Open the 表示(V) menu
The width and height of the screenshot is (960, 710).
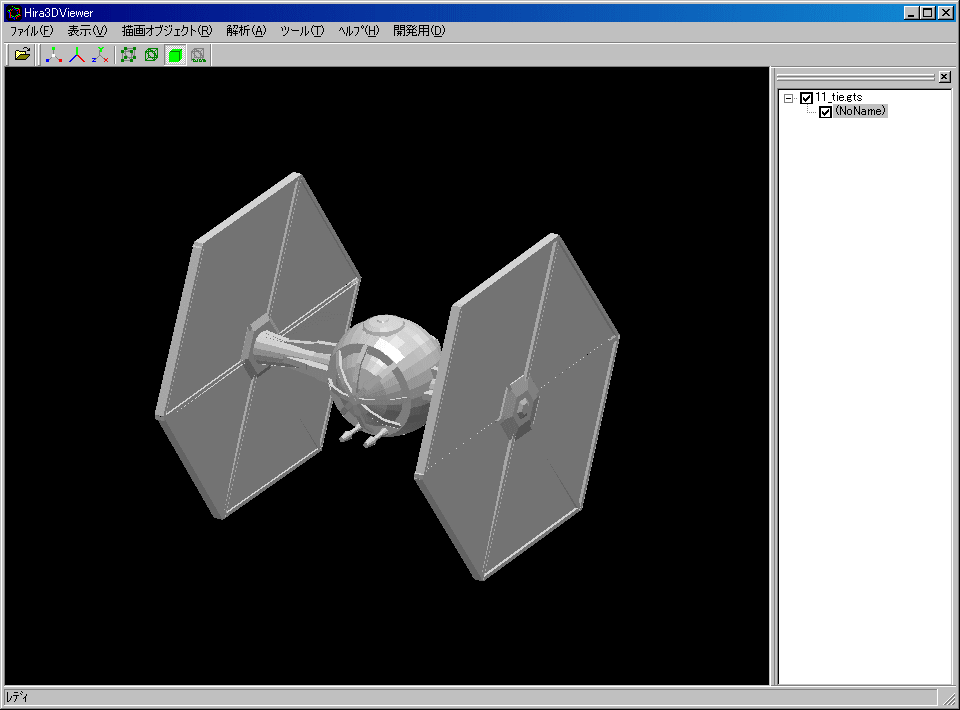coord(87,31)
